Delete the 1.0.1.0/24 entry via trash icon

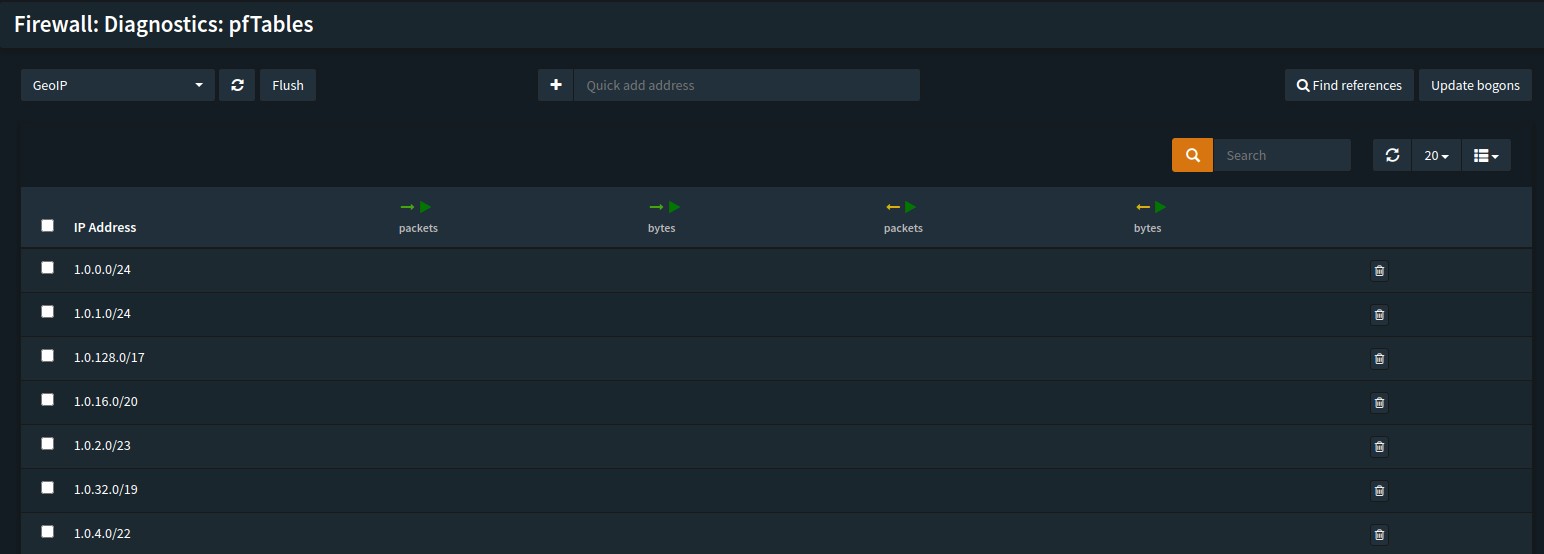tap(1379, 315)
